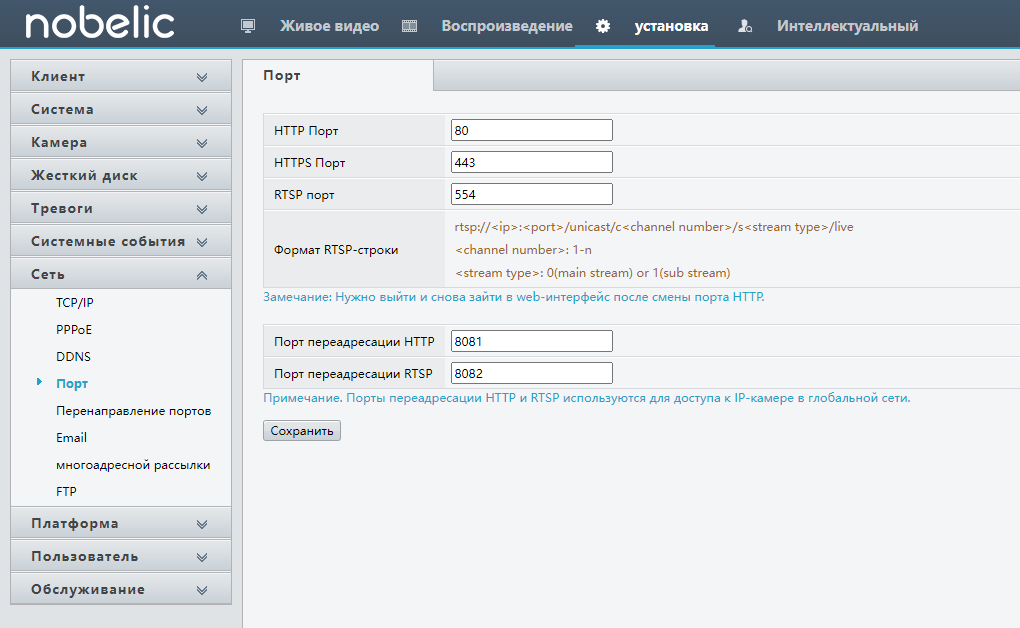
Task: Expand the Камера section
Action: pos(121,143)
